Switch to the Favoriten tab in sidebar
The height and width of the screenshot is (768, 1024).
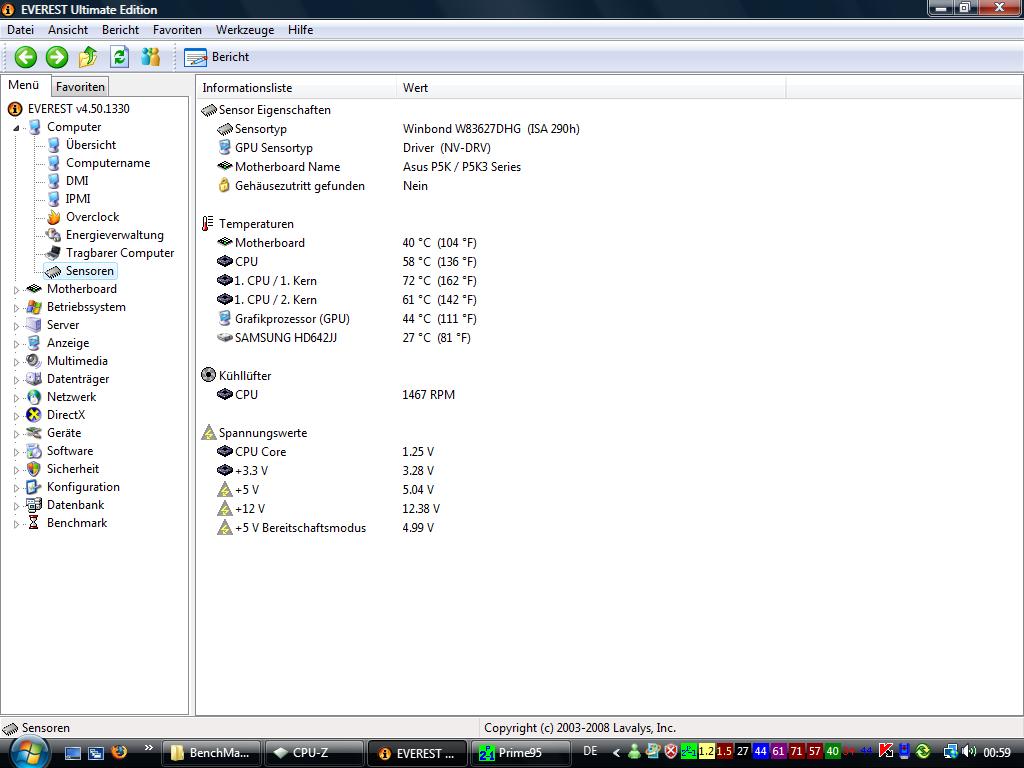click(80, 87)
